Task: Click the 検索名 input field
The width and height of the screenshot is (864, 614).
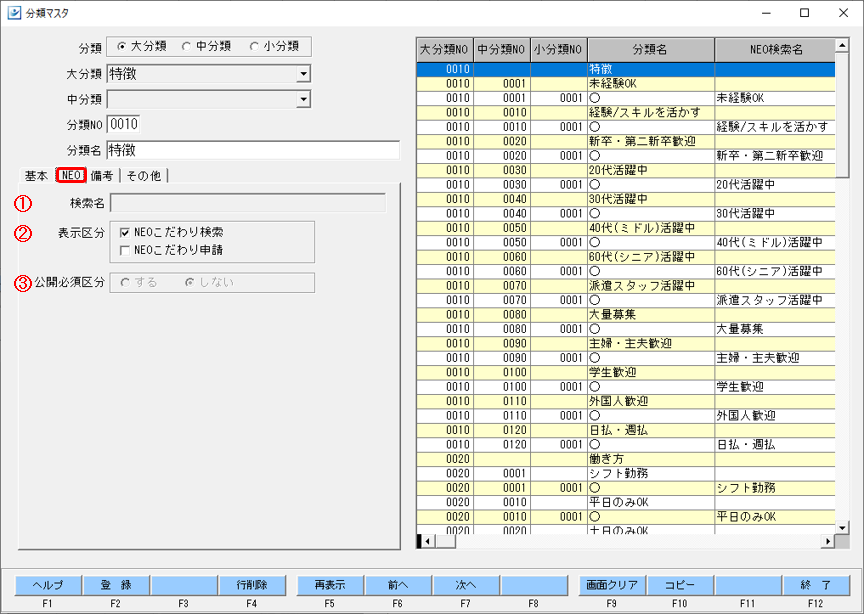Action: point(248,203)
